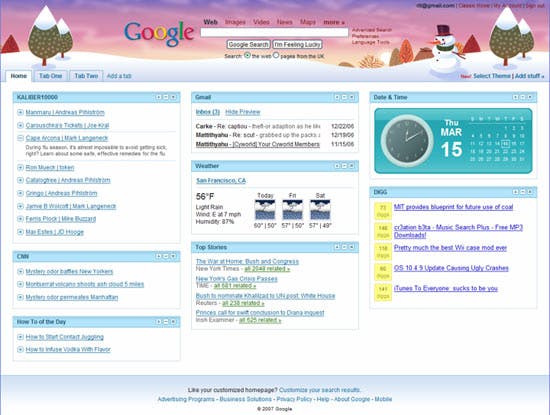
Task: Minimize the Weather widget with its minus button
Action: tap(344, 166)
